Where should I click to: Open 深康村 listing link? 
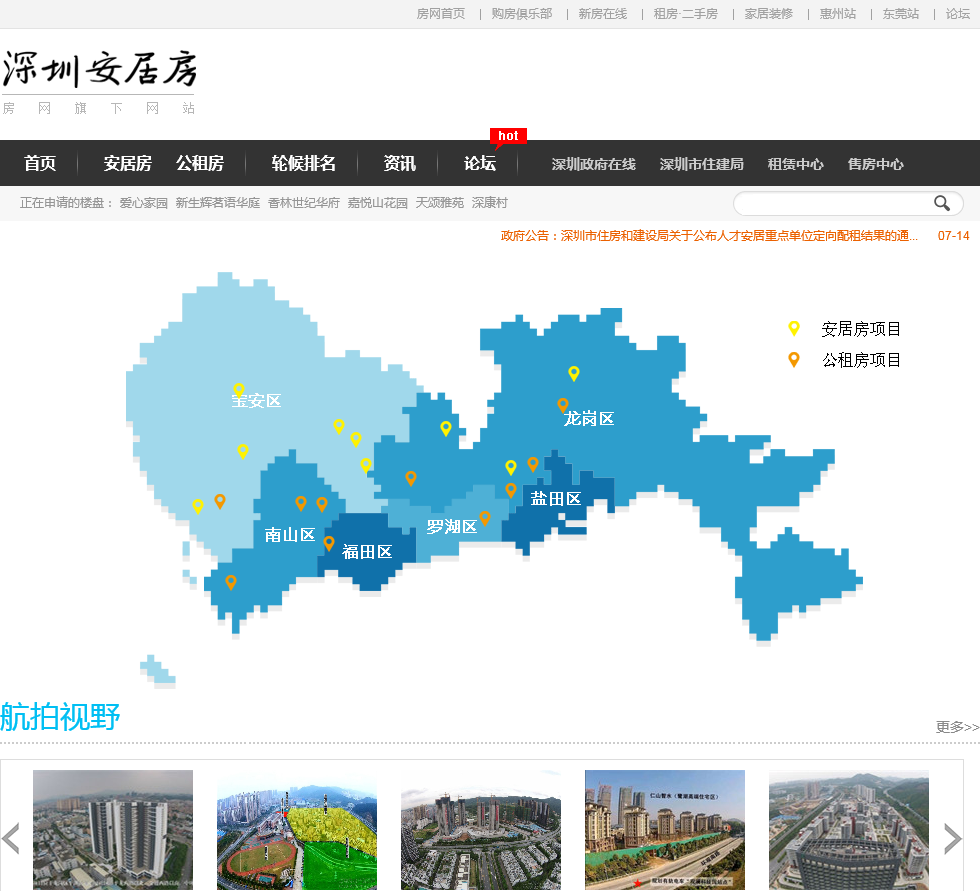[x=489, y=203]
